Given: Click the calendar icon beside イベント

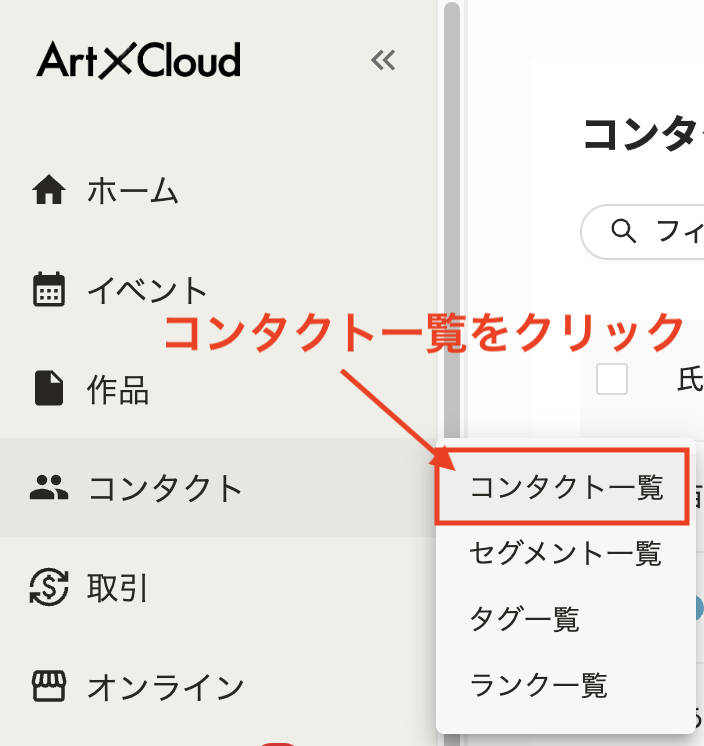Looking at the screenshot, I should (x=49, y=289).
